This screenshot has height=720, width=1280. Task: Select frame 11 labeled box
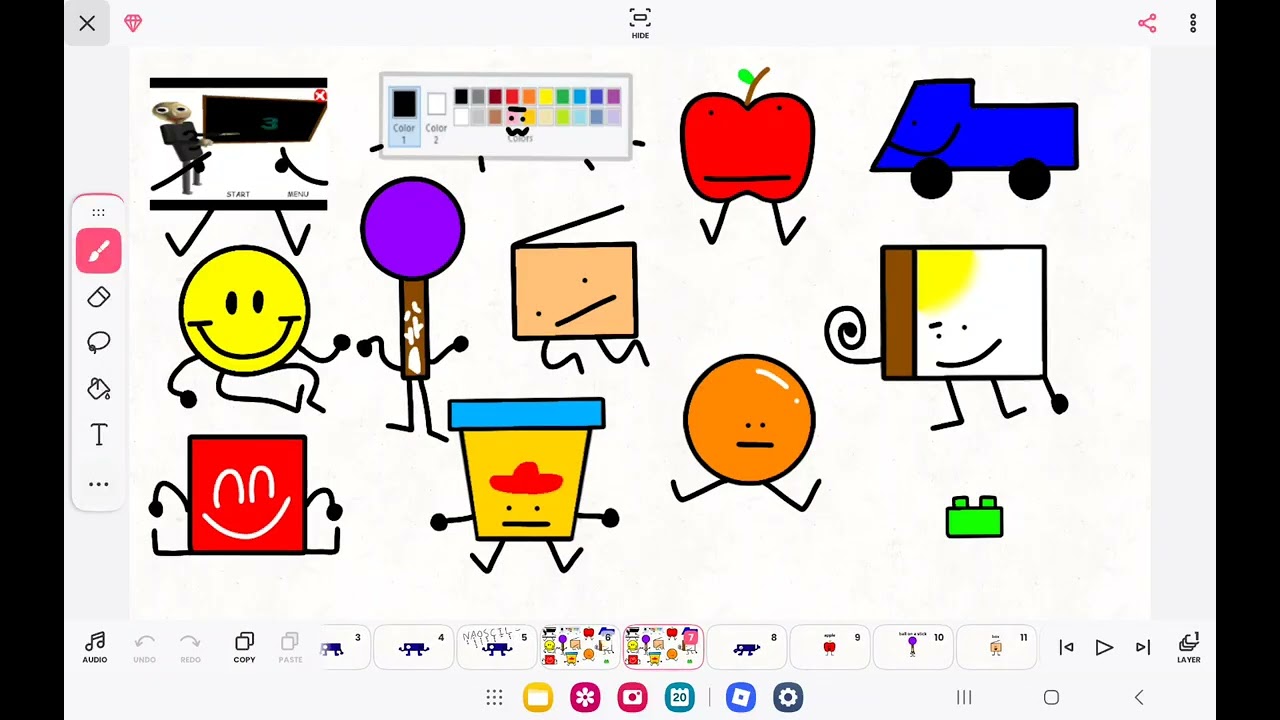(995, 647)
